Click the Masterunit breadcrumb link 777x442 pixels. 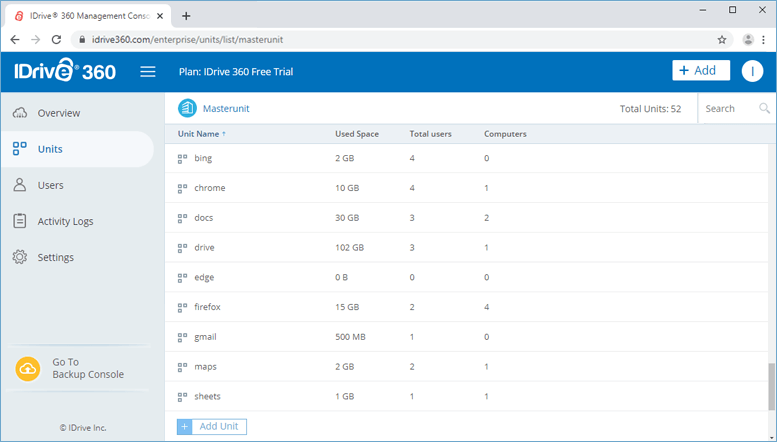click(226, 109)
